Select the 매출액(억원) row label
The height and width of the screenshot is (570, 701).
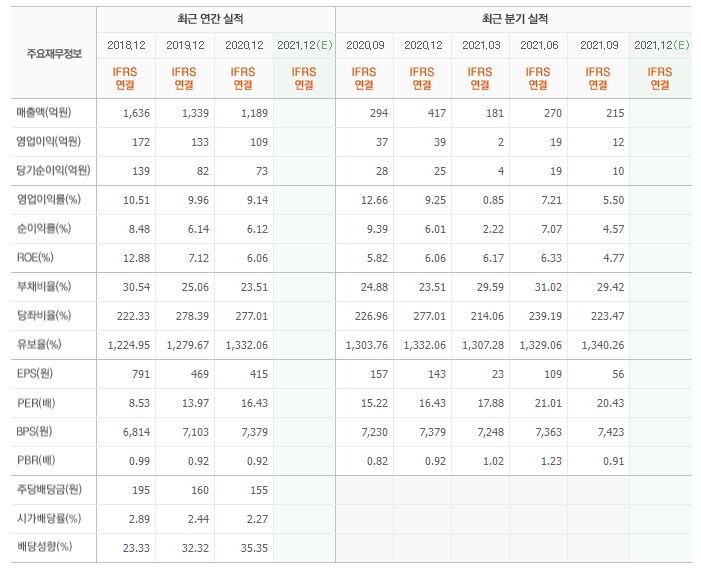point(44,112)
